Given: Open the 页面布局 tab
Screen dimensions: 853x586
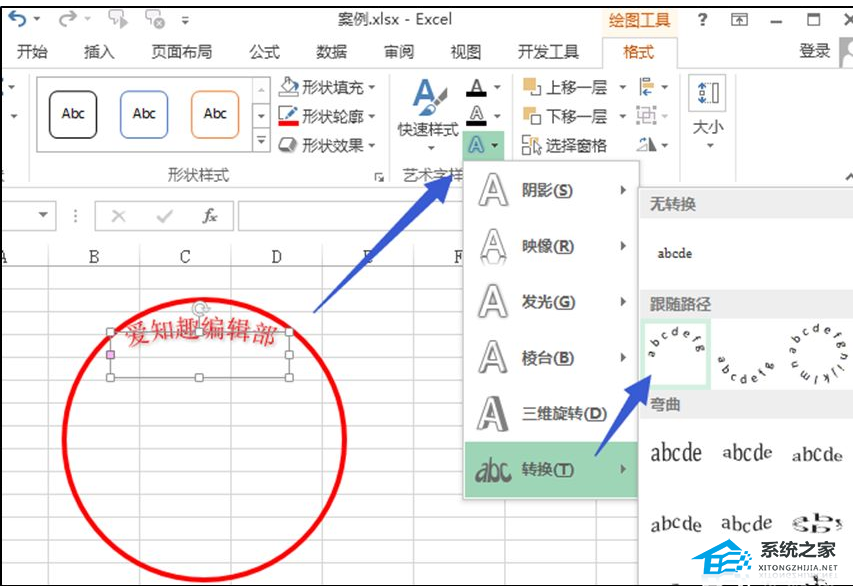Looking at the screenshot, I should point(182,52).
